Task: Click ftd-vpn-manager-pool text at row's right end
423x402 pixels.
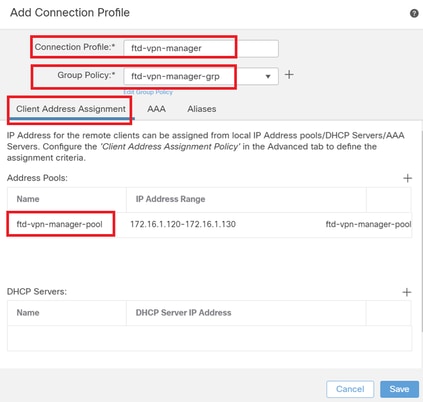Action: [x=368, y=224]
